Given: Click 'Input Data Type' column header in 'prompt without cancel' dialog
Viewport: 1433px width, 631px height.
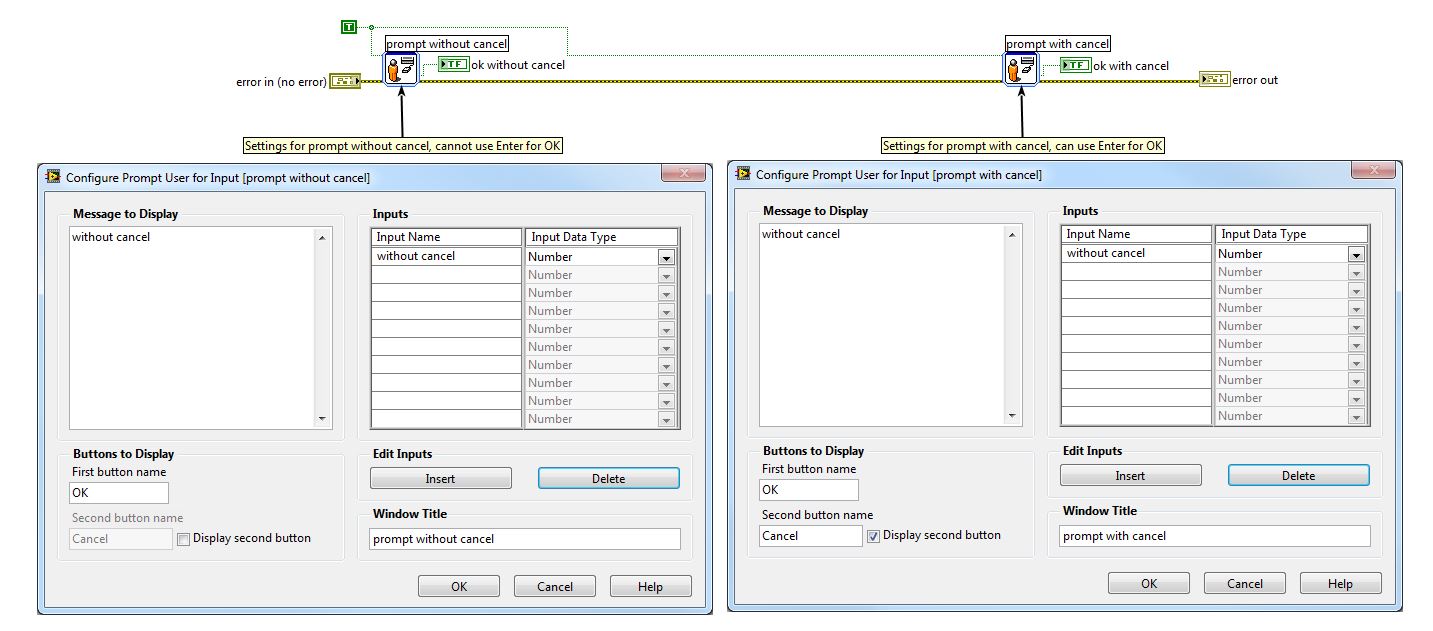Looking at the screenshot, I should [x=601, y=238].
